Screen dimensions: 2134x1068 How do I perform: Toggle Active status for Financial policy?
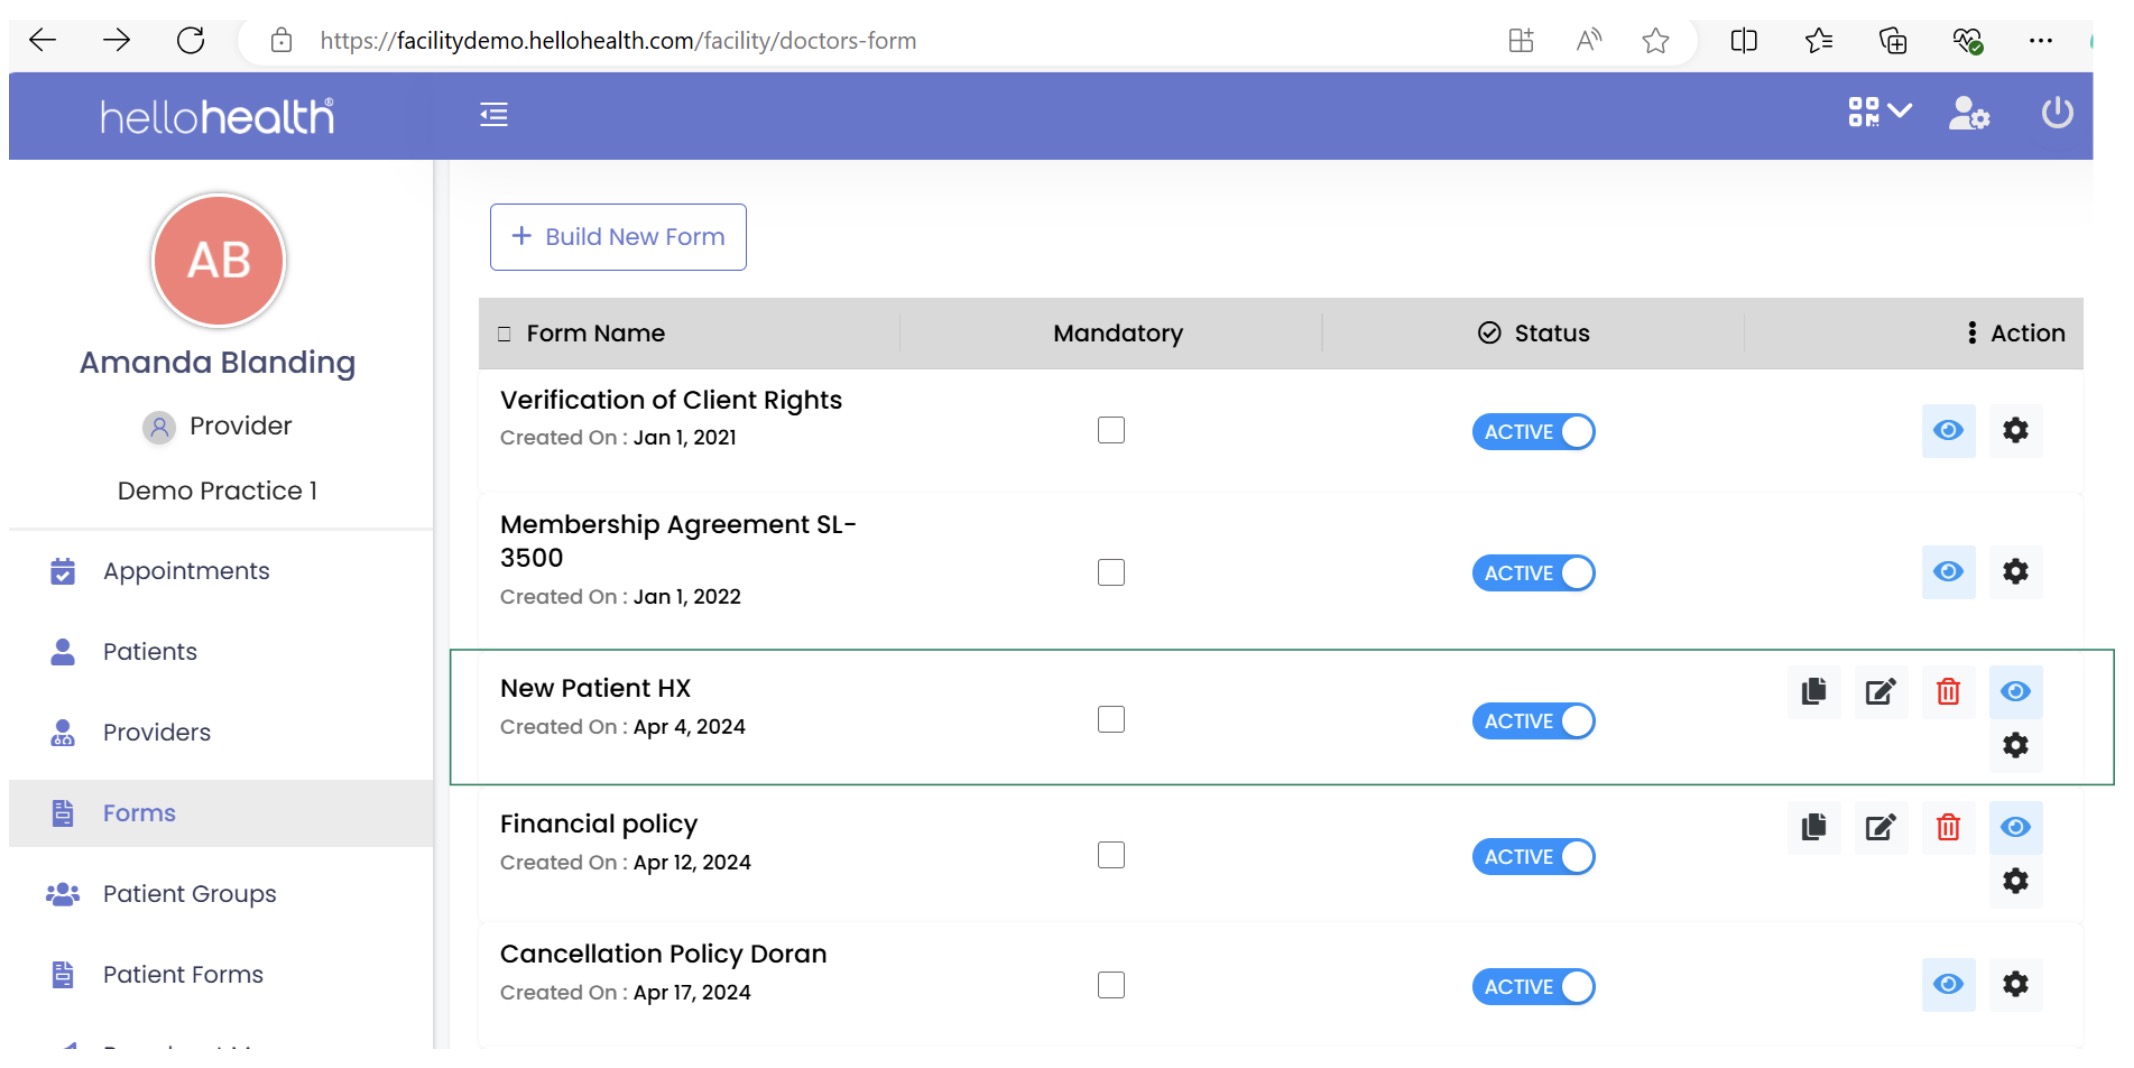(1533, 857)
